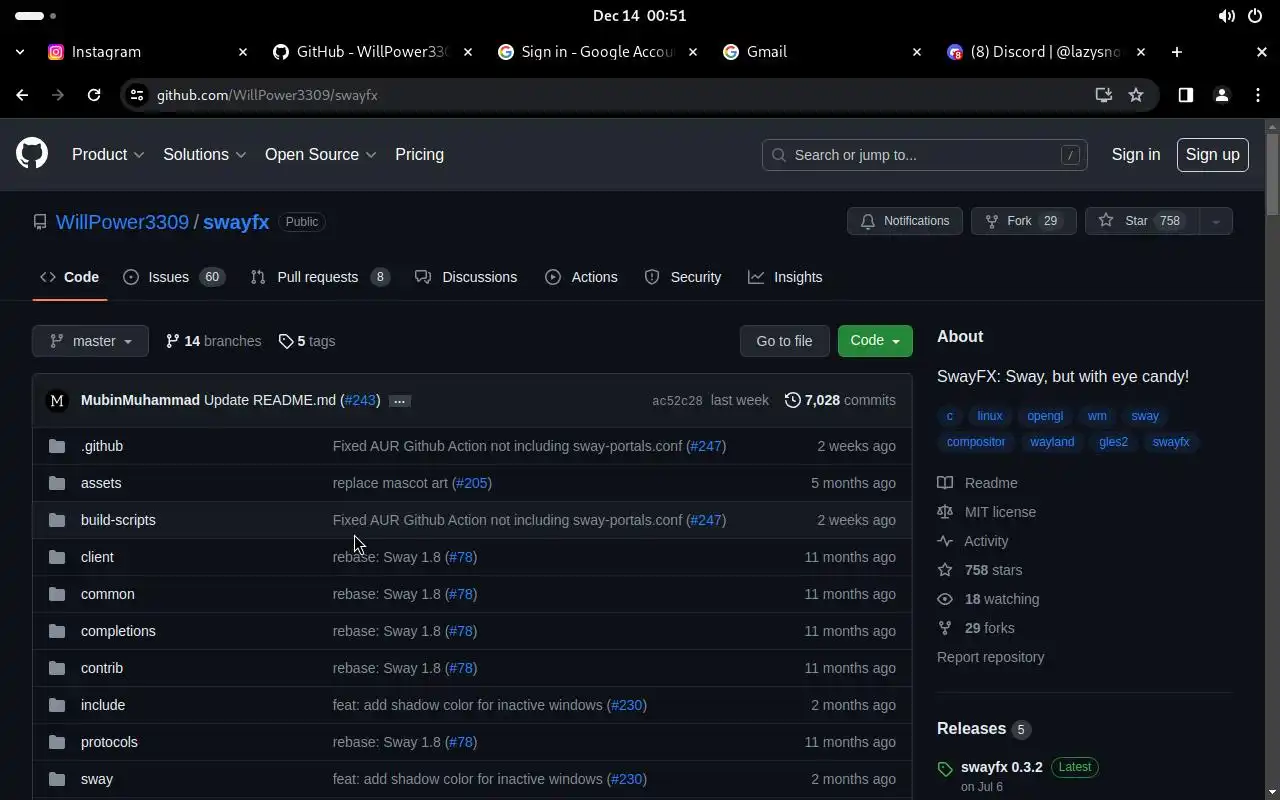The height and width of the screenshot is (800, 1280).
Task: Switch to the Discussions tab
Action: (466, 277)
